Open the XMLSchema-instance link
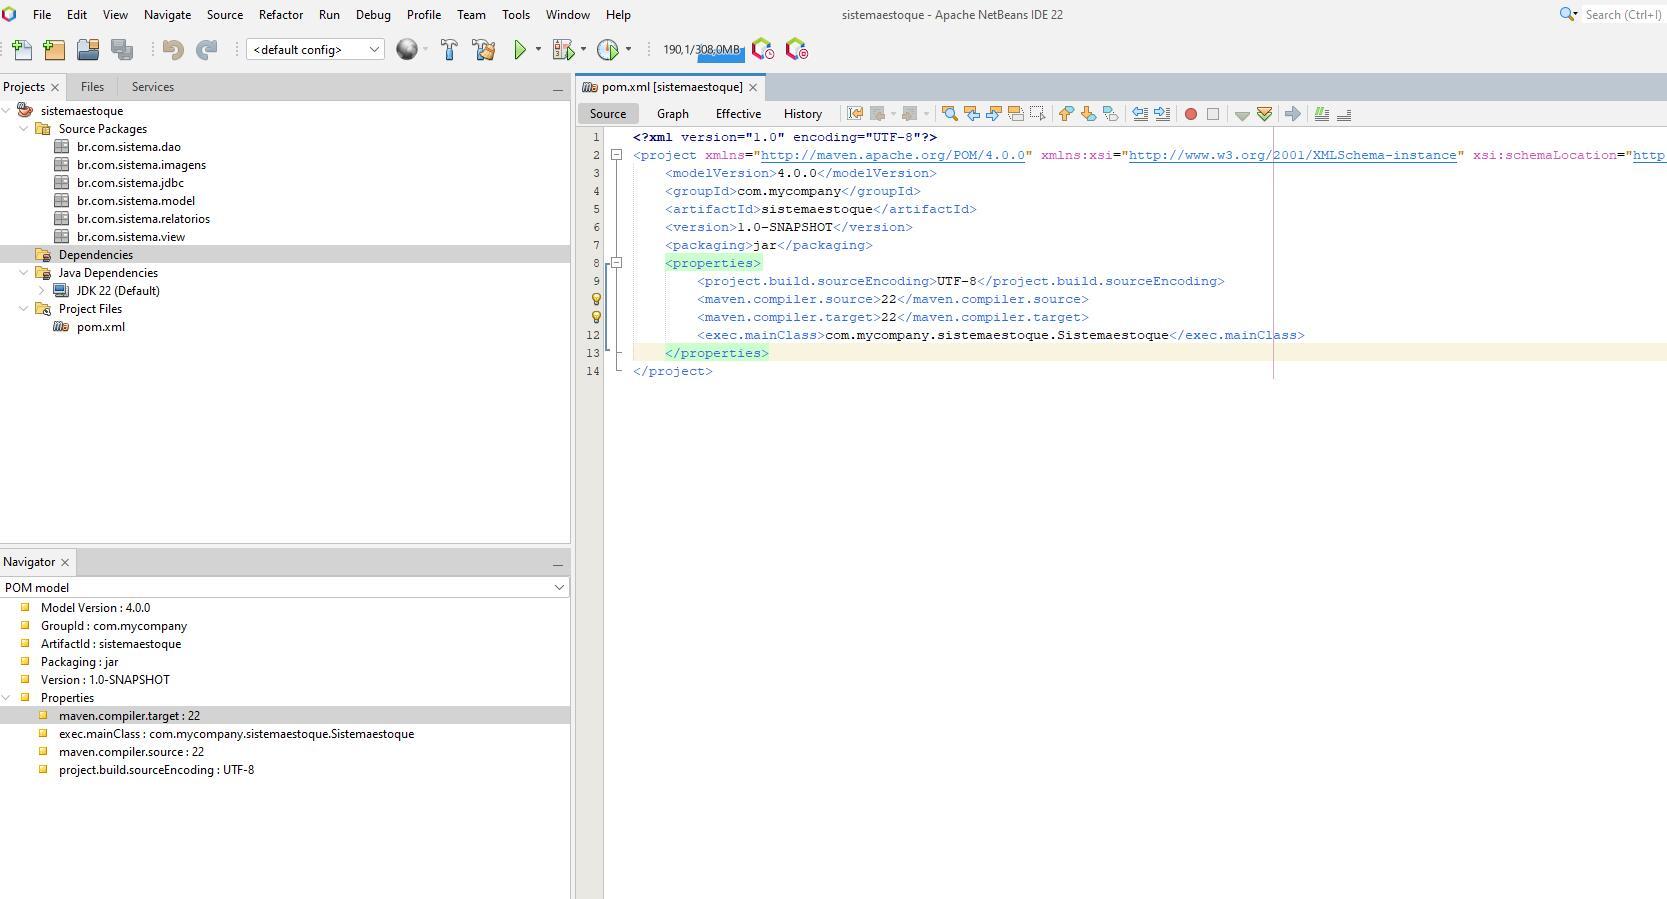The width and height of the screenshot is (1667, 899). point(1292,155)
